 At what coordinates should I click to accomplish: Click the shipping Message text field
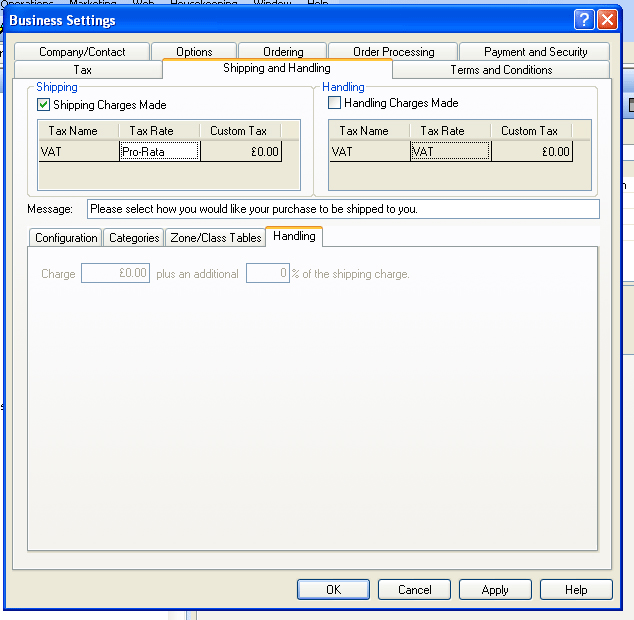[x=343, y=210]
